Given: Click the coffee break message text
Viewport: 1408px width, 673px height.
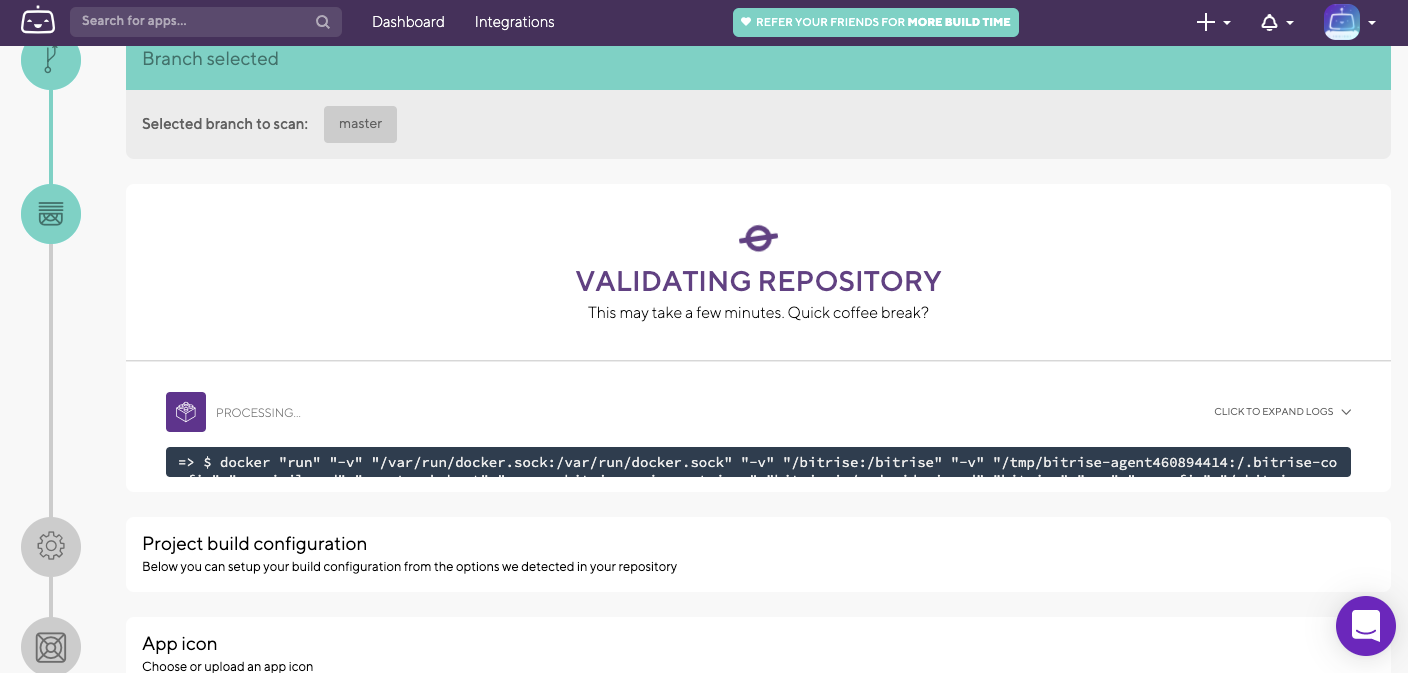Looking at the screenshot, I should 758,313.
